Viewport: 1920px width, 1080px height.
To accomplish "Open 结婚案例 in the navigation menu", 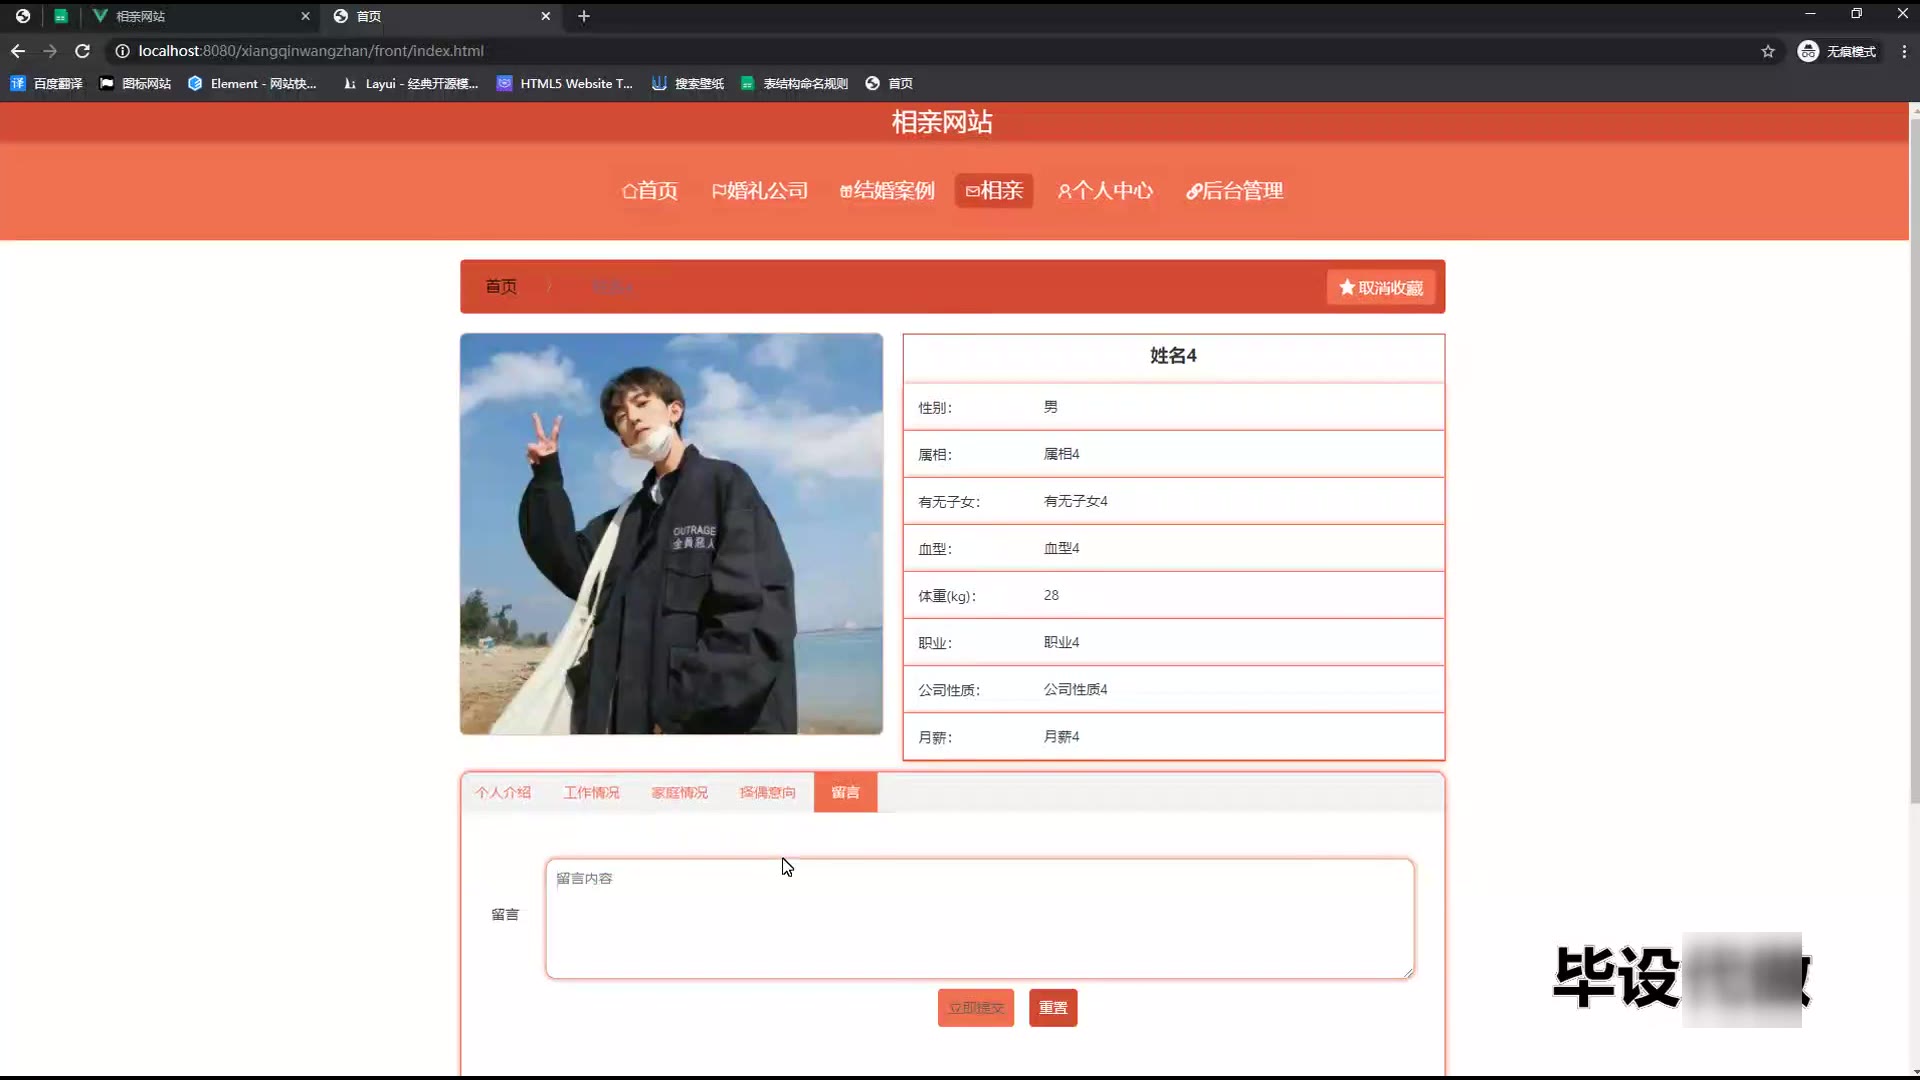I will point(887,191).
